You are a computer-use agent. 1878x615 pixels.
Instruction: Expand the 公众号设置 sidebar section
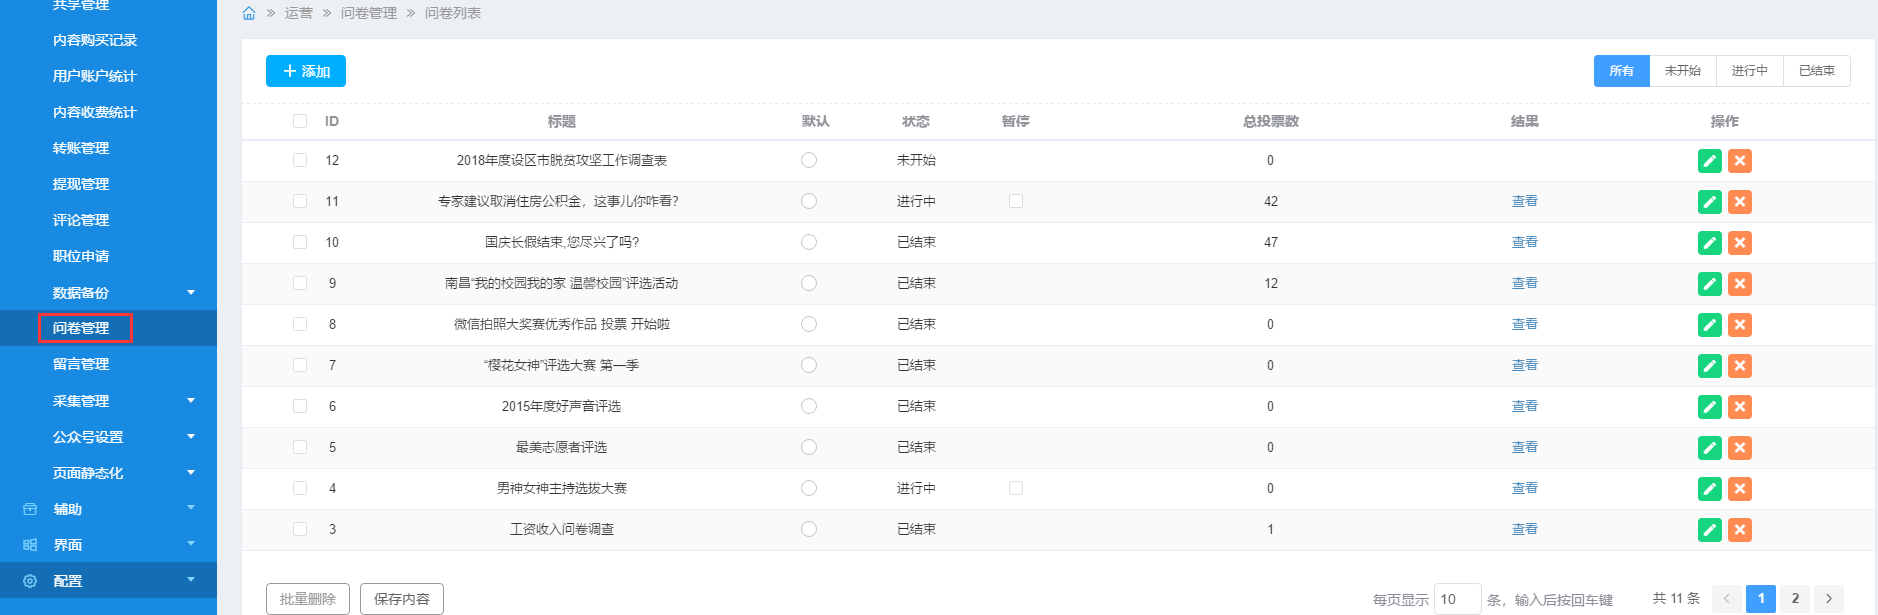pos(190,437)
